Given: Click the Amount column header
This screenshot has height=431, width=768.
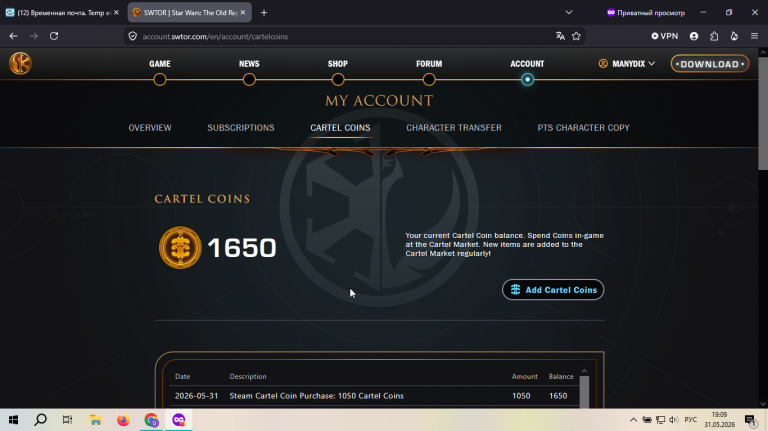Looking at the screenshot, I should (525, 377).
